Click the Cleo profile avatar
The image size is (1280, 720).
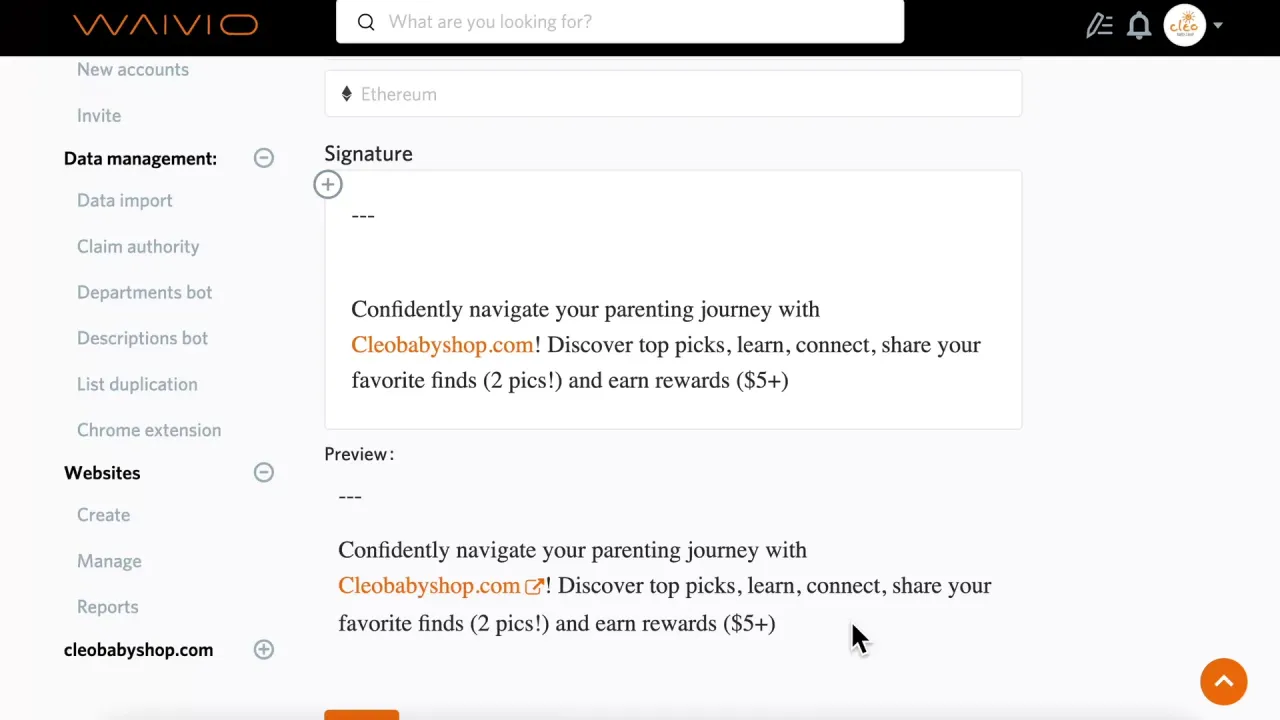pyautogui.click(x=1185, y=25)
